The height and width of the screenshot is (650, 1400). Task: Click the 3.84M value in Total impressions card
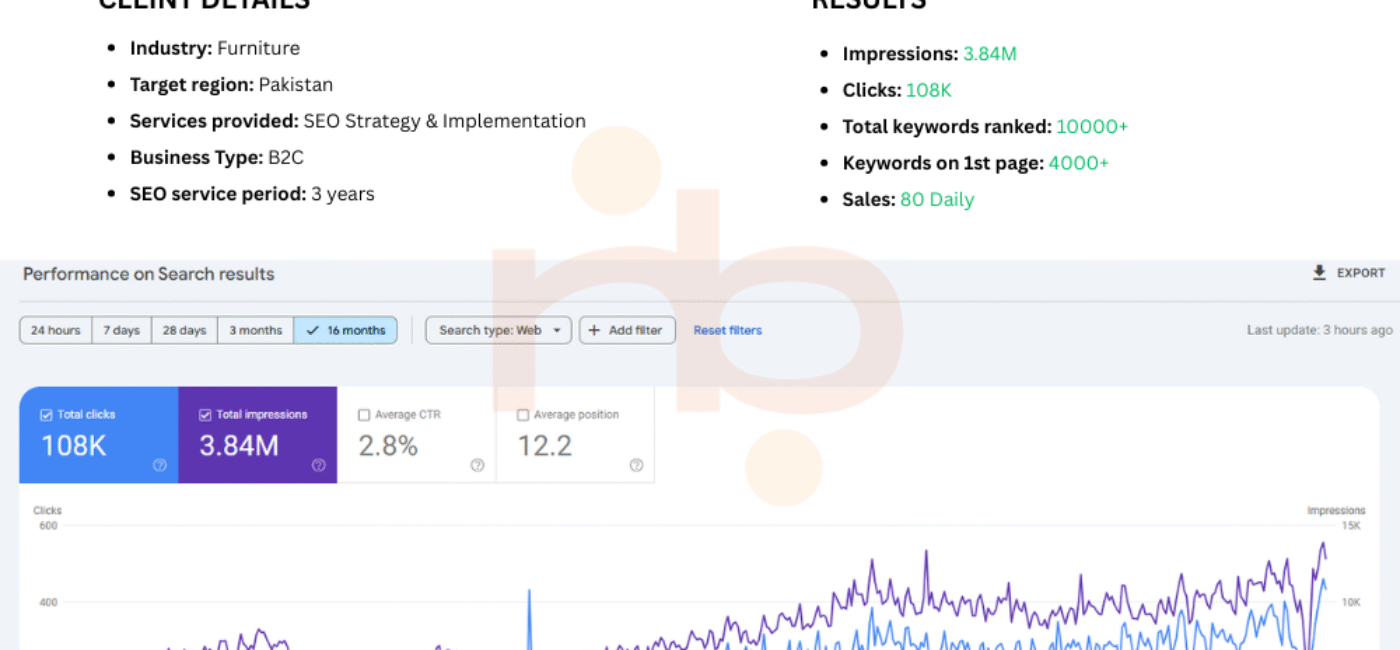tap(239, 446)
